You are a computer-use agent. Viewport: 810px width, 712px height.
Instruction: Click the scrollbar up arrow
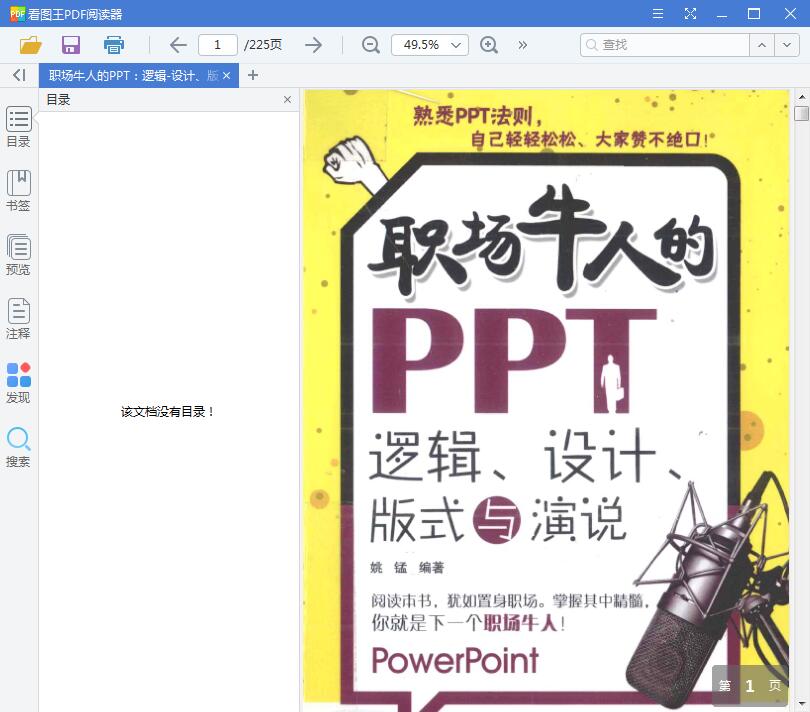point(802,97)
